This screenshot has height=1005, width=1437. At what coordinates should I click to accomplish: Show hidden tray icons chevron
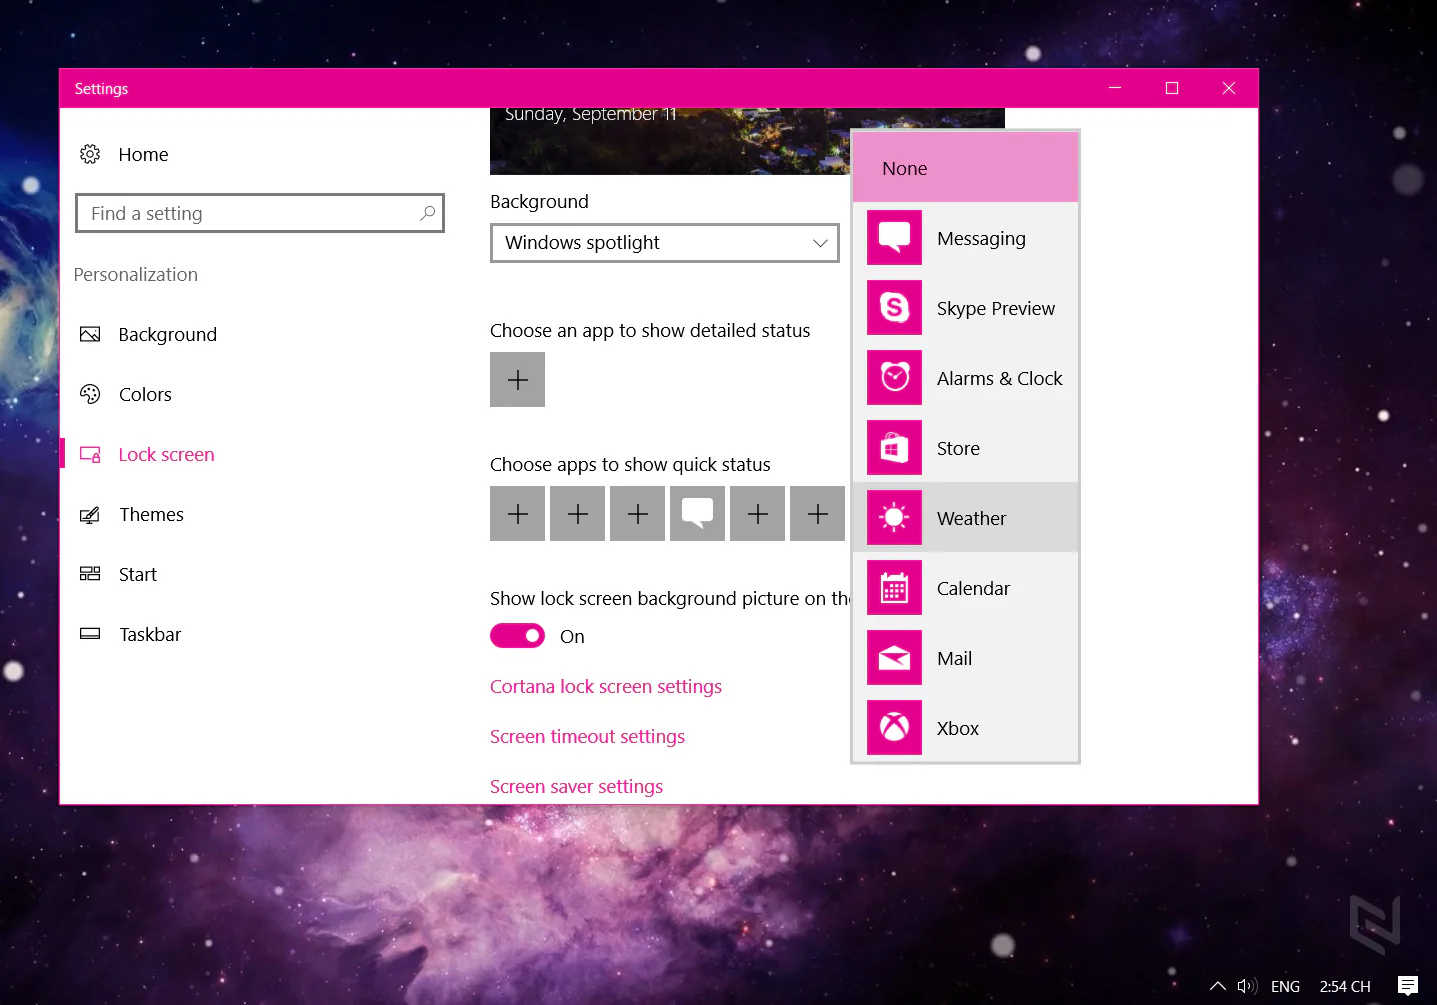(x=1217, y=986)
